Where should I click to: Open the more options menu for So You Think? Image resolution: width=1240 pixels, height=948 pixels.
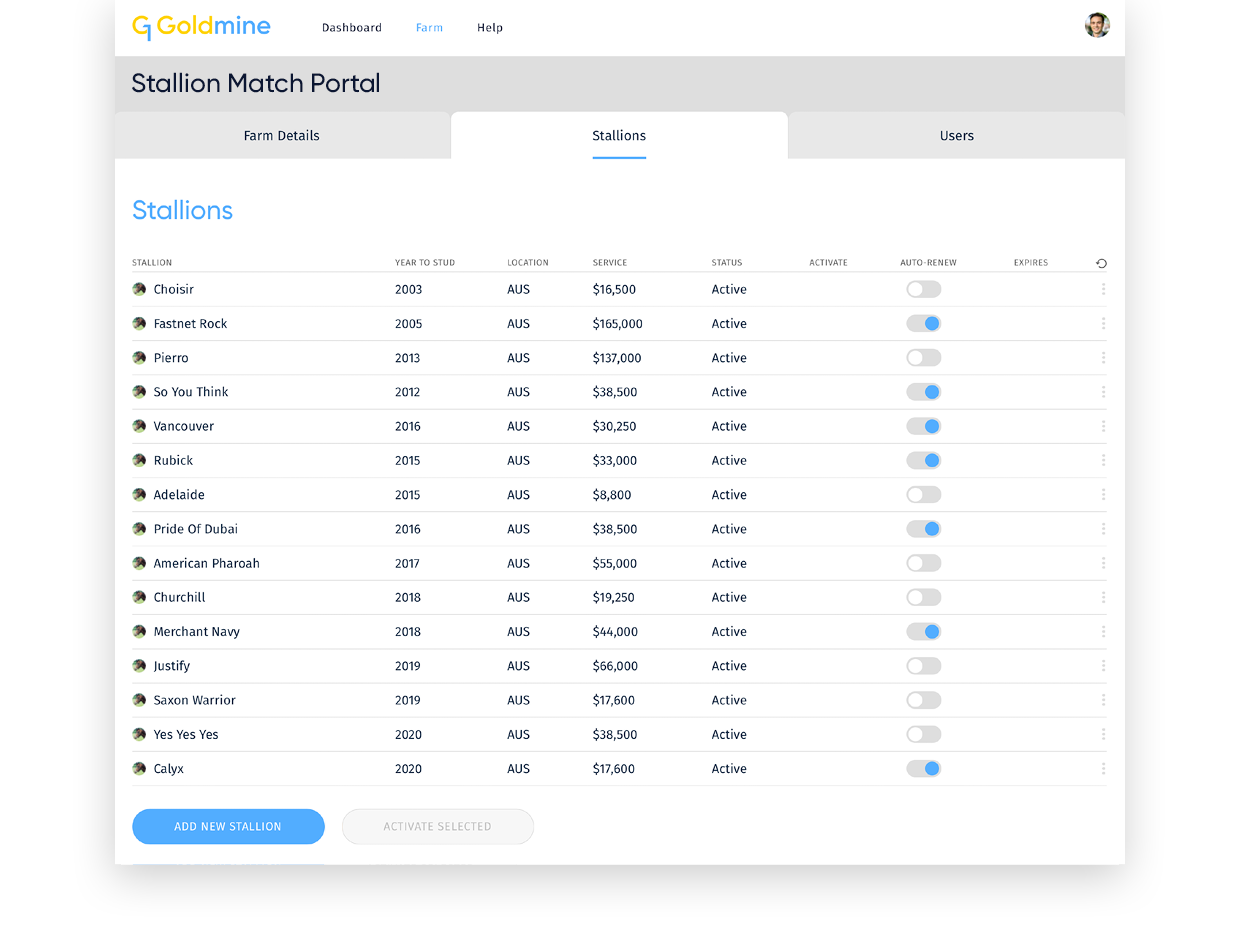pos(1103,392)
